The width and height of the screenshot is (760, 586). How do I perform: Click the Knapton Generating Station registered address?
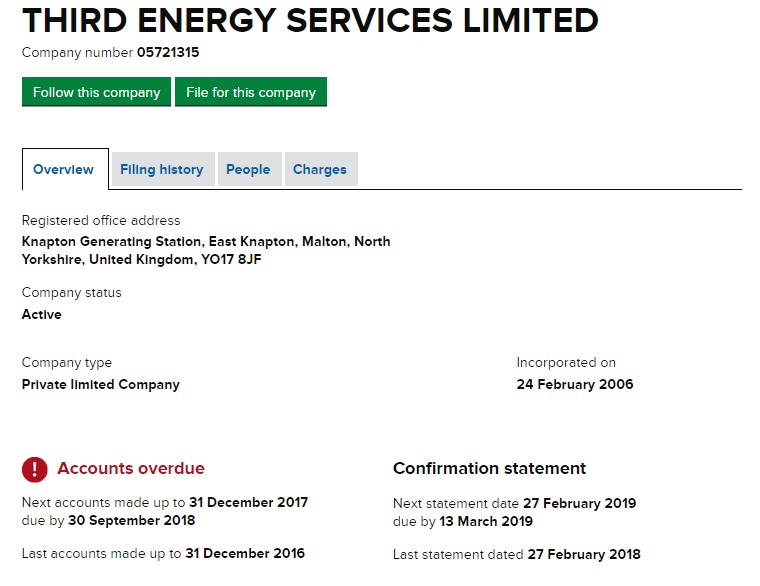coord(206,250)
